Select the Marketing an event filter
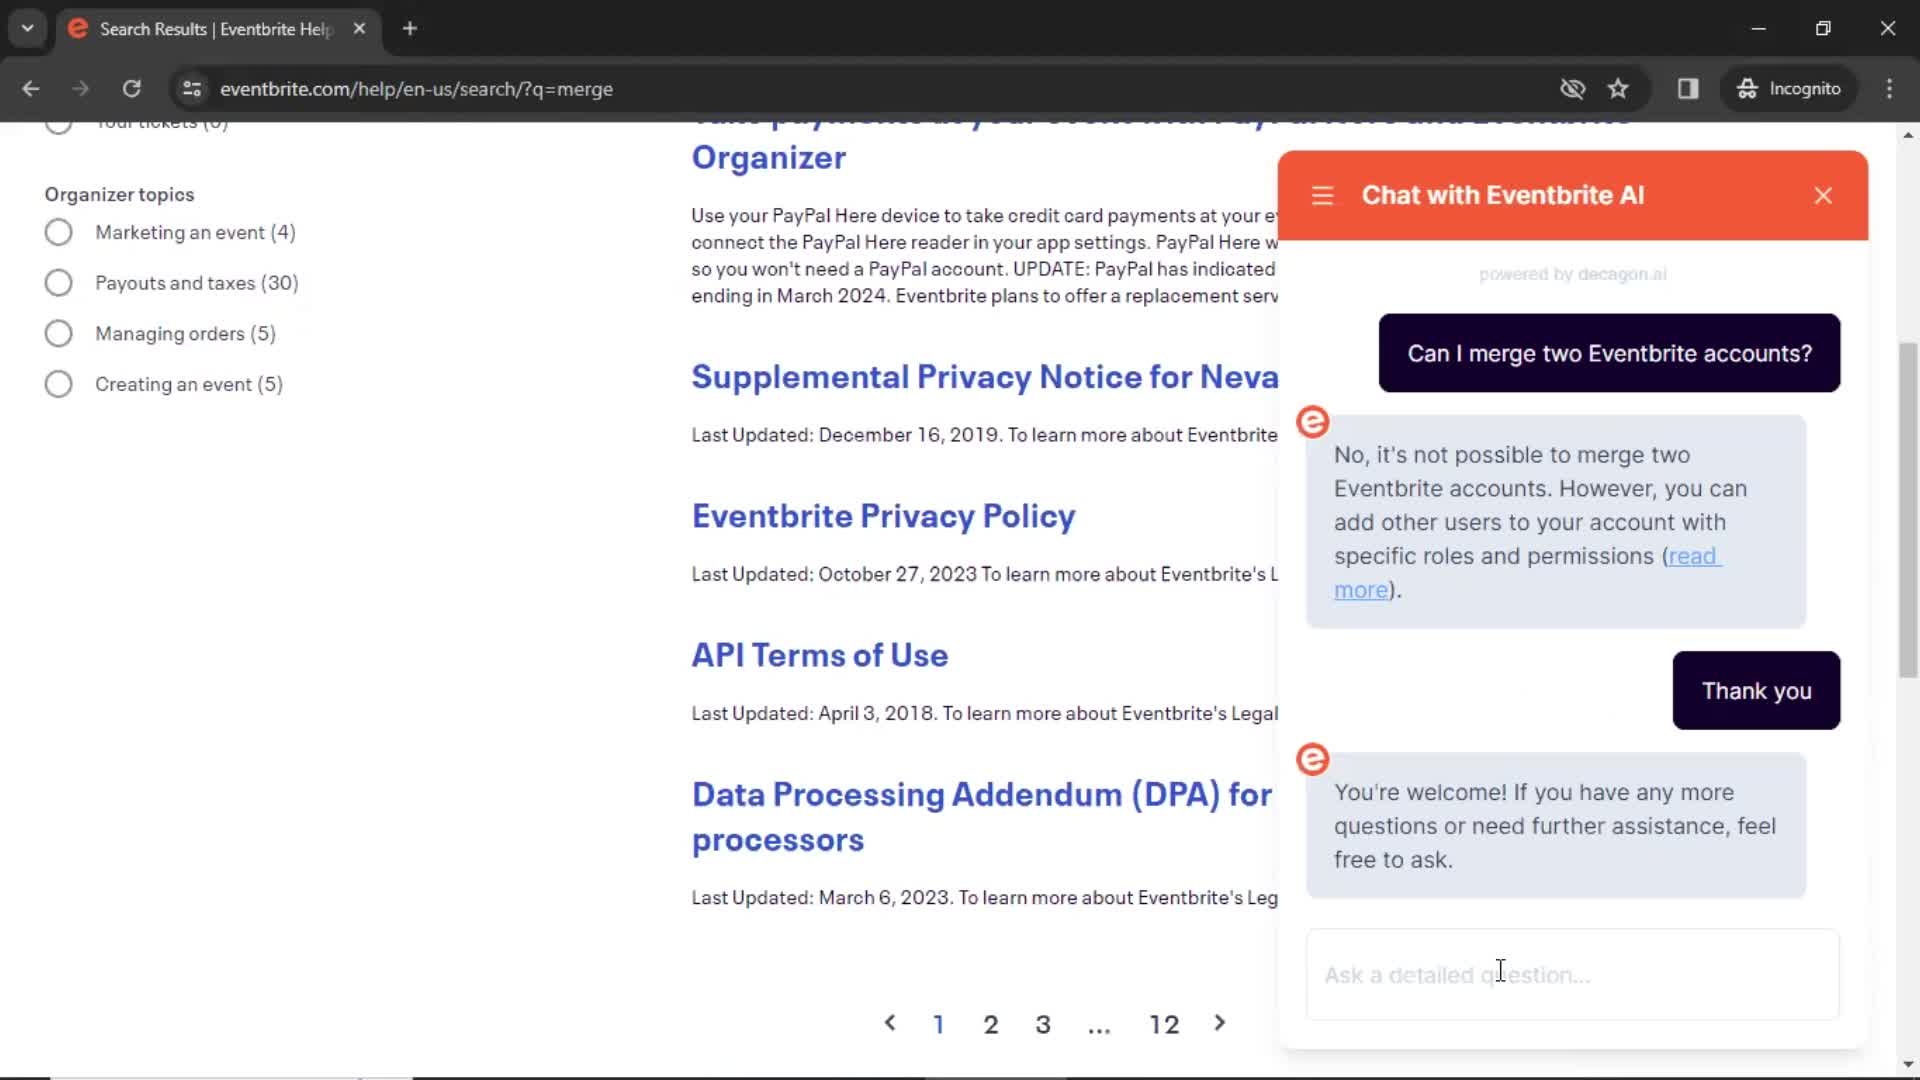Image resolution: width=1920 pixels, height=1080 pixels. (x=59, y=233)
